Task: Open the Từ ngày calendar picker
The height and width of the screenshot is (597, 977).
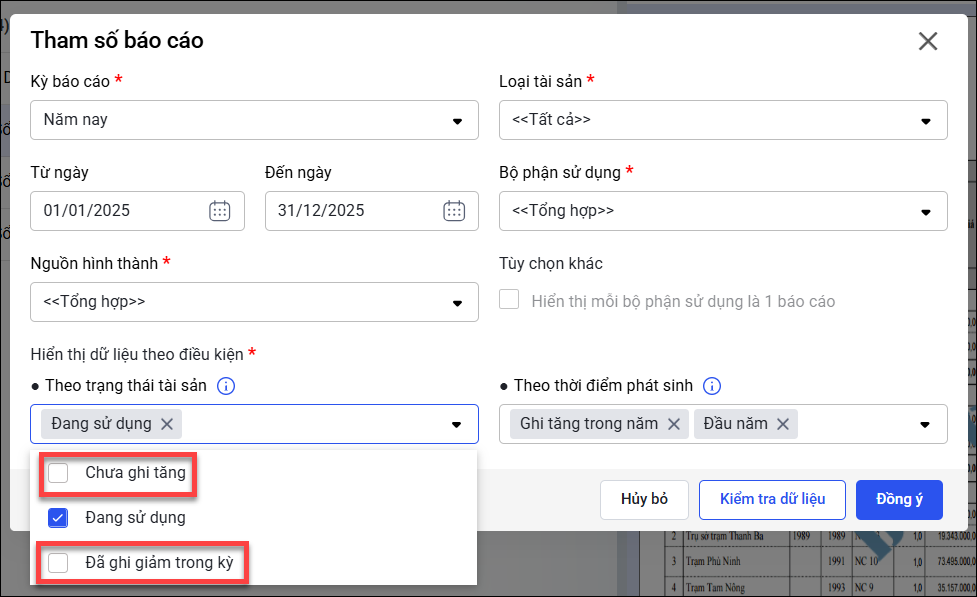Action: tap(220, 211)
